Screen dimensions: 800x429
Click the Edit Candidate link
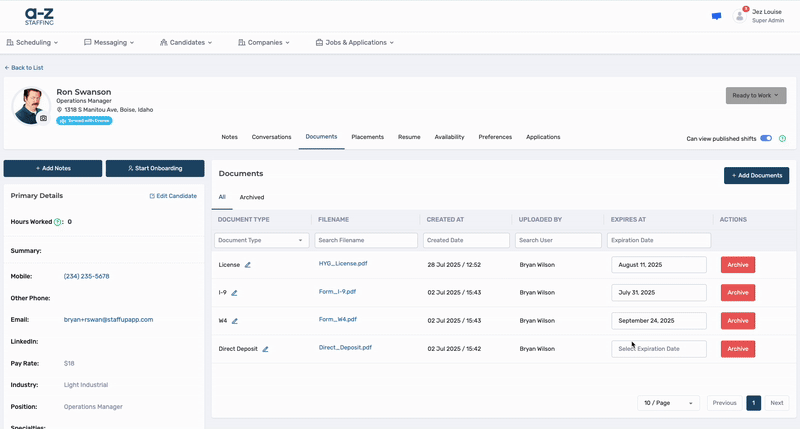(x=173, y=196)
